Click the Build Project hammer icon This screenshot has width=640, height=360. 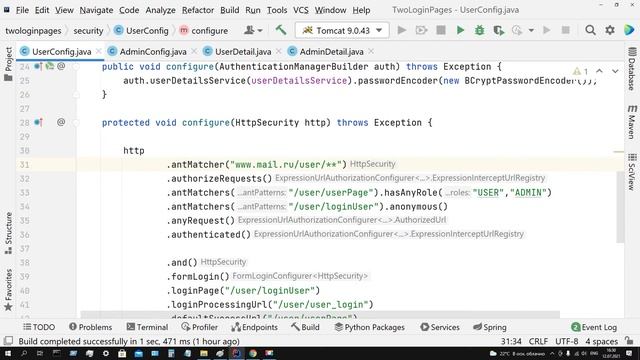(281, 30)
